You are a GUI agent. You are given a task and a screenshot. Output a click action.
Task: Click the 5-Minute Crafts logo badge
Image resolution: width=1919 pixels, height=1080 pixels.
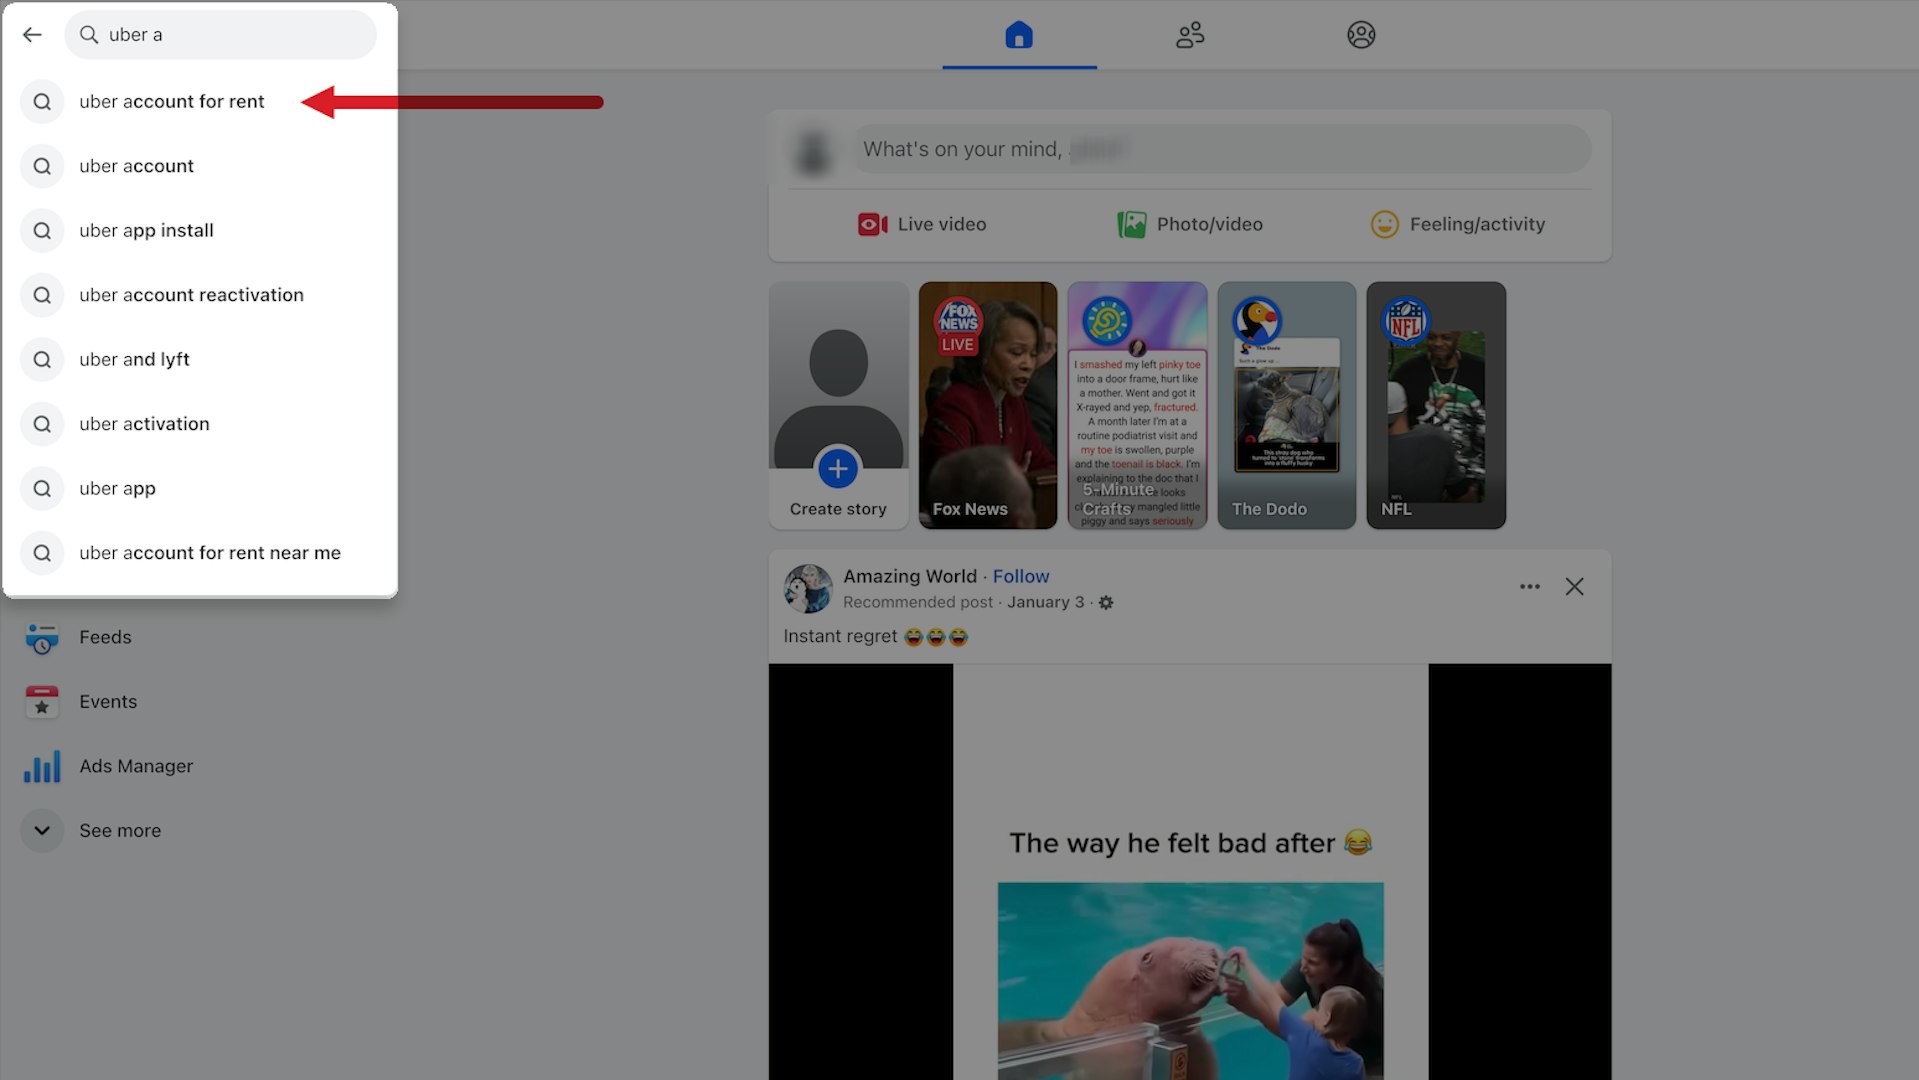click(x=1107, y=322)
